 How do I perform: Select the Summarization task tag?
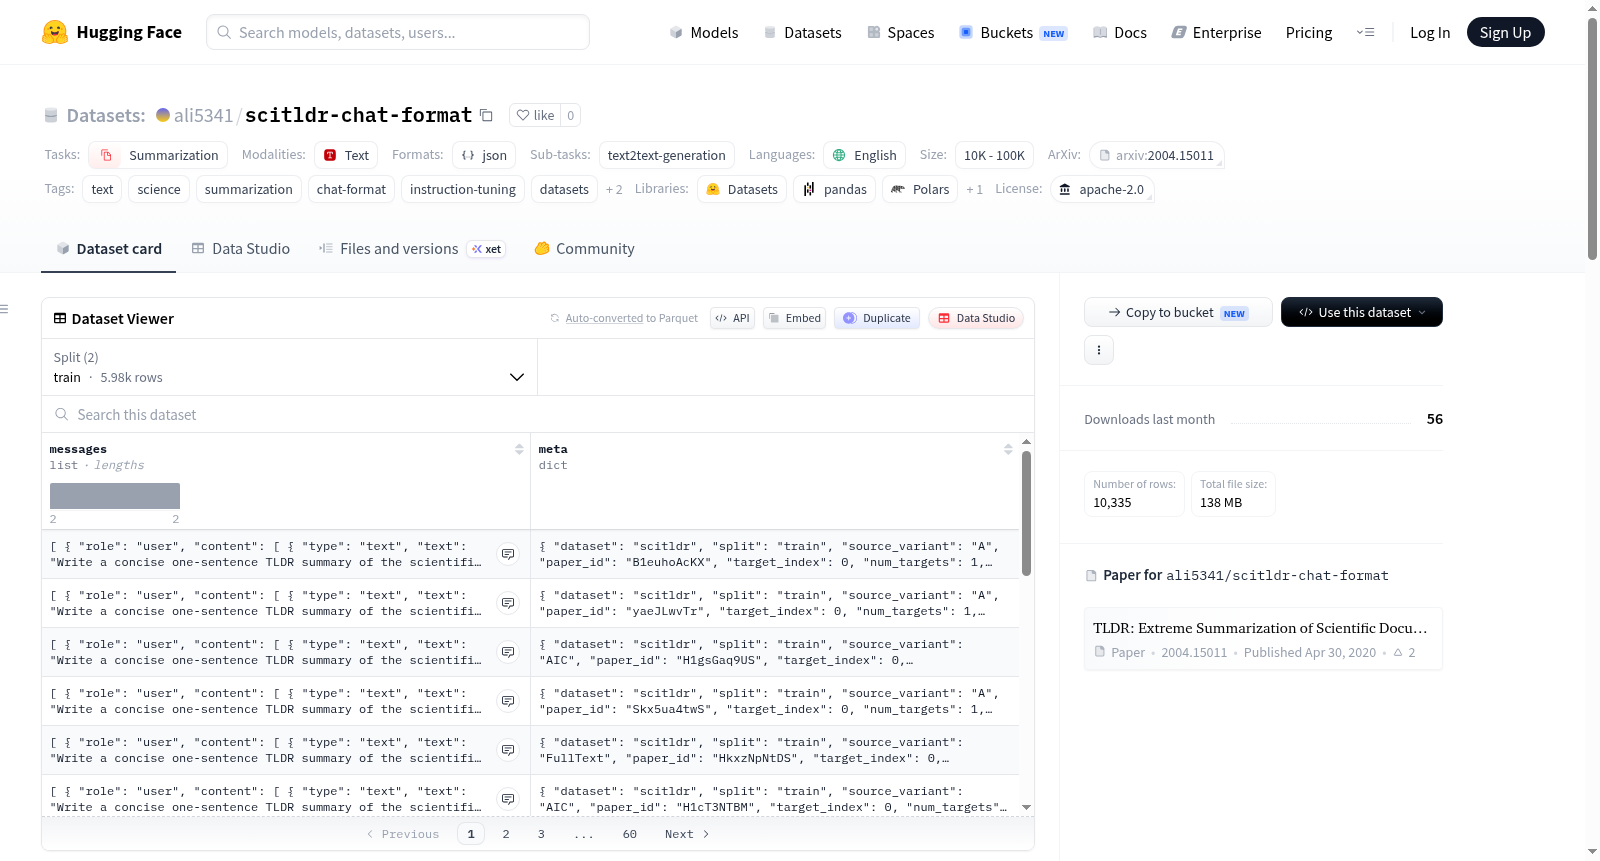158,155
